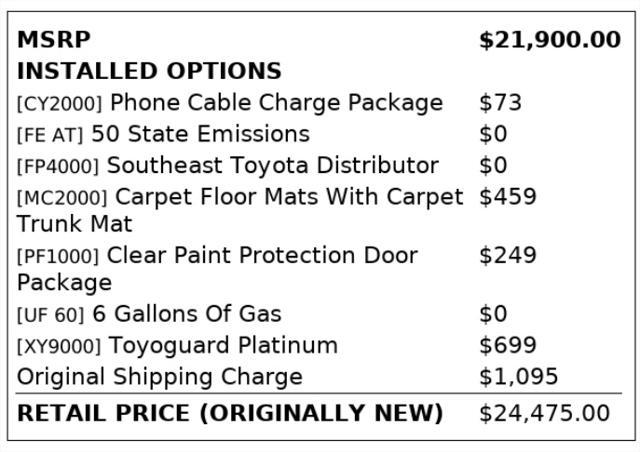Select the $24,475.00 retail price total
The height and width of the screenshot is (452, 640).
click(544, 413)
